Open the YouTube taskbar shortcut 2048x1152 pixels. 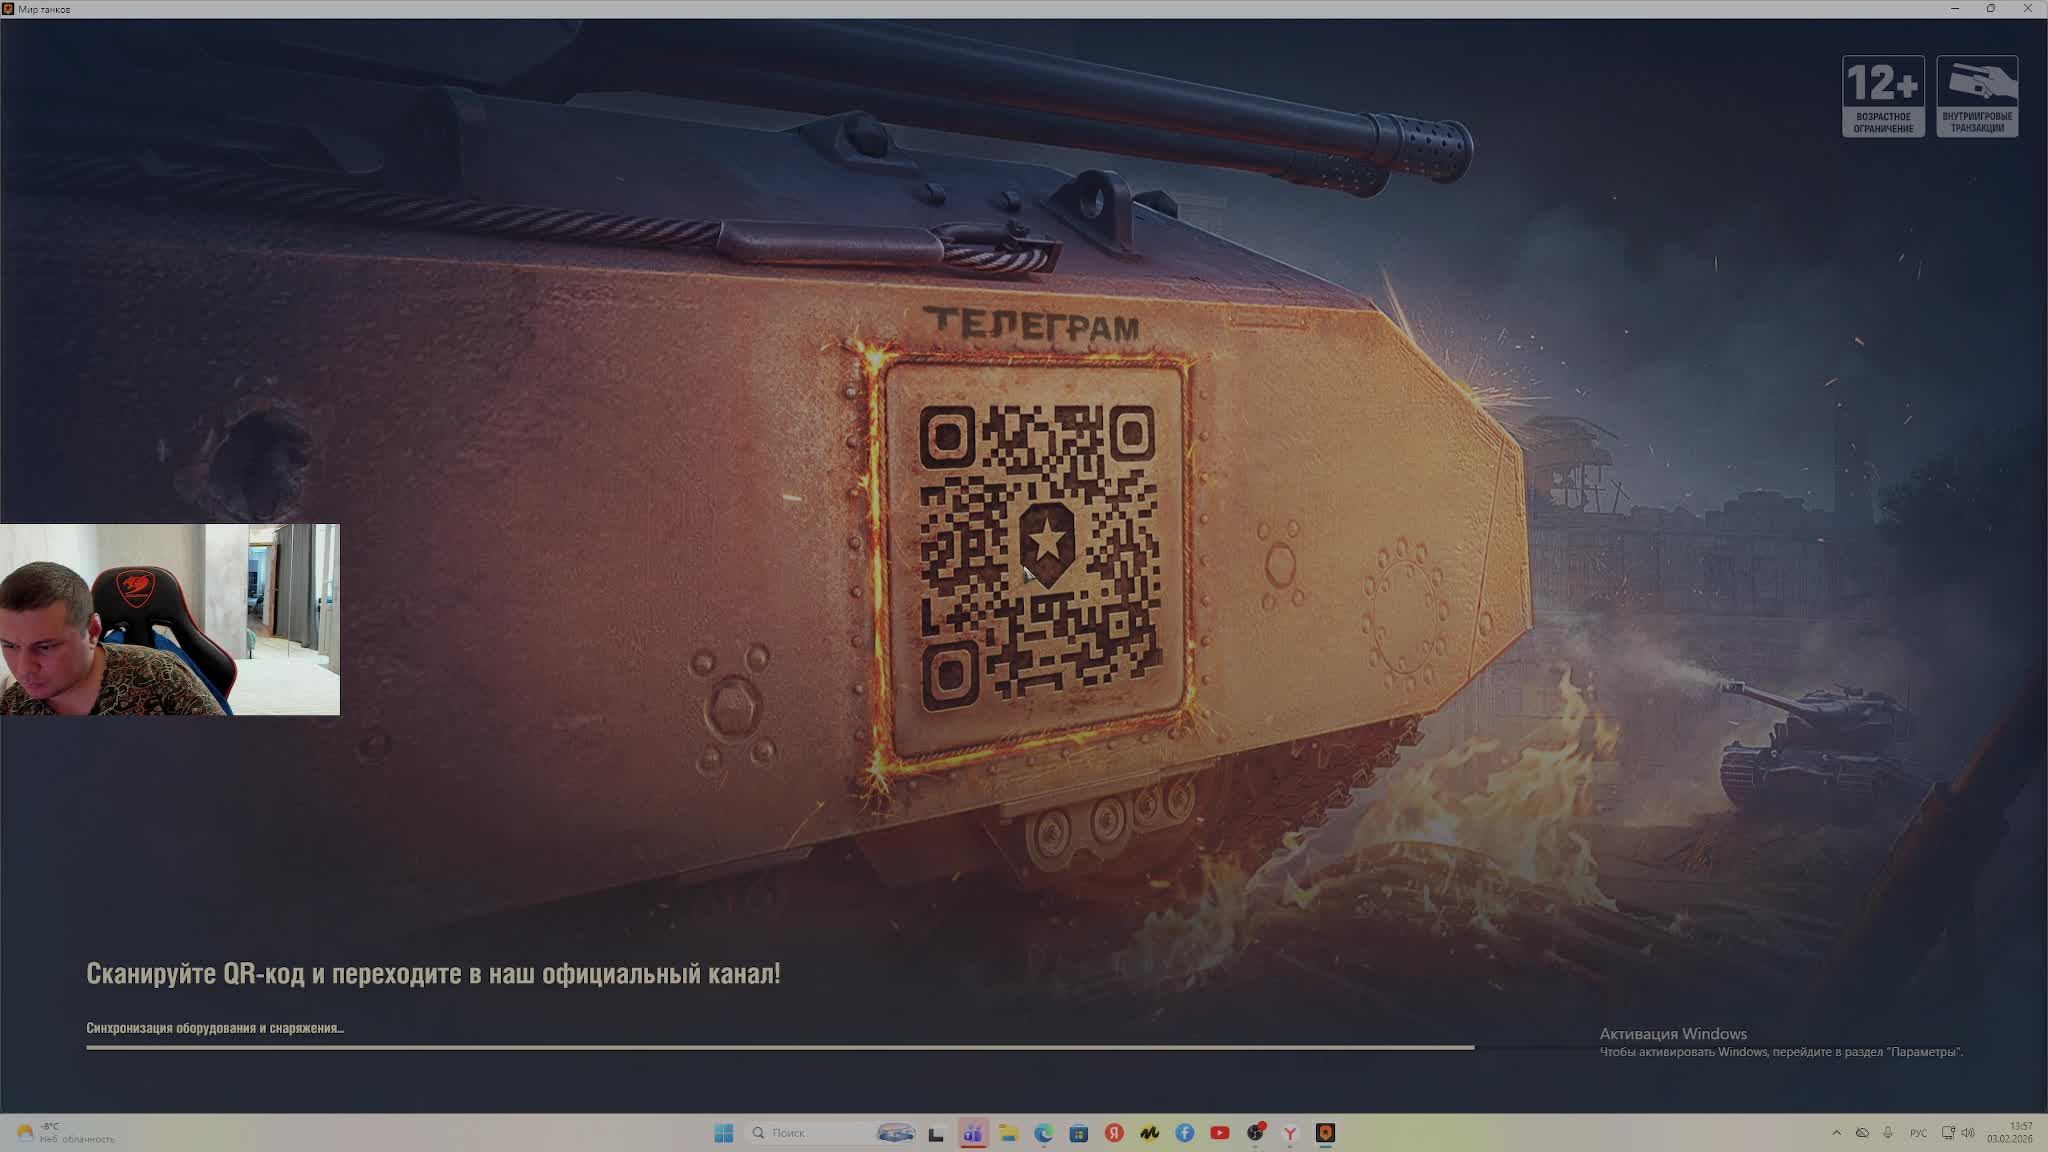click(x=1220, y=1133)
